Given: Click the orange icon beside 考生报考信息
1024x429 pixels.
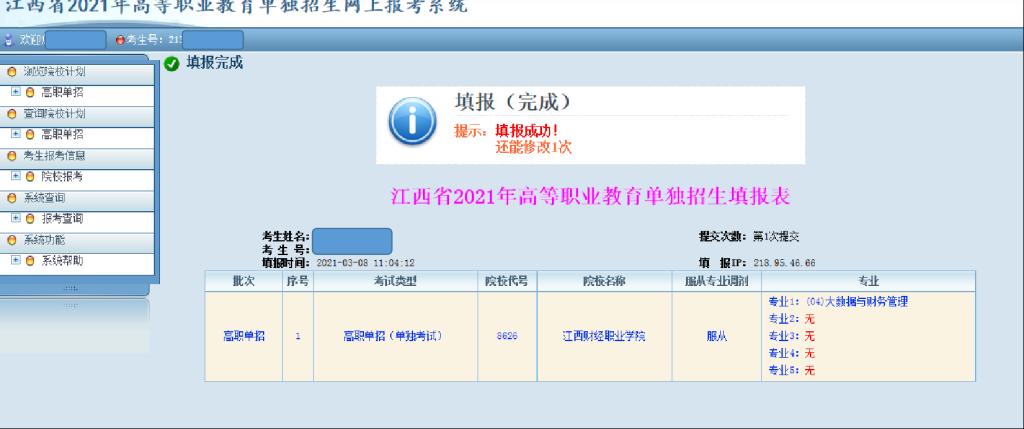Looking at the screenshot, I should 11,157.
